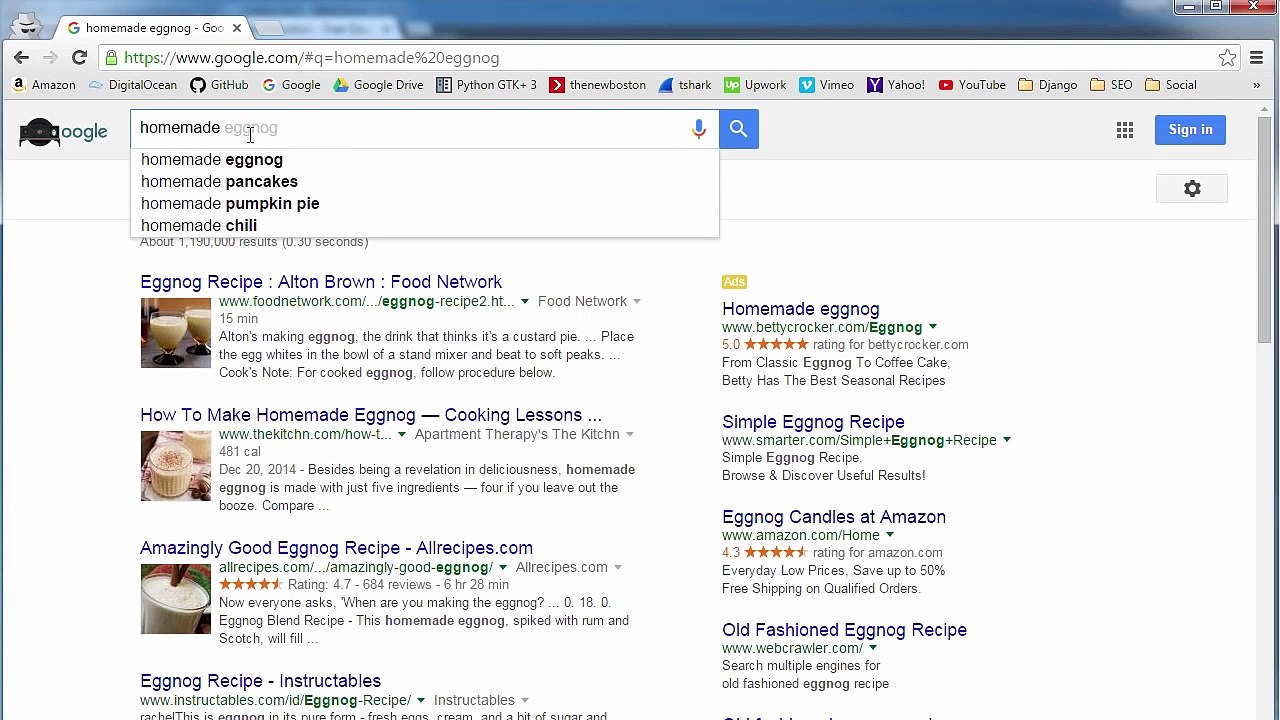This screenshot has height=720, width=1280.
Task: Open Amazingly Good Eggnog Recipe result
Action: (336, 548)
